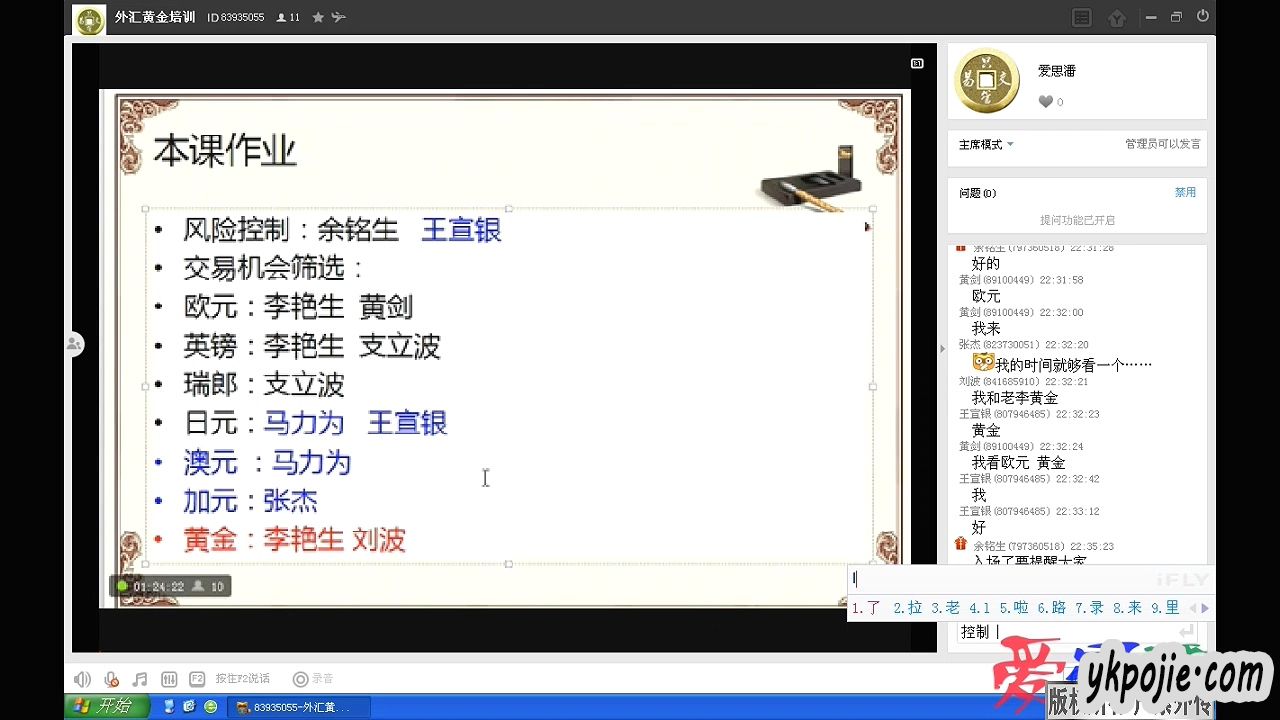Viewport: 1280px width, 720px height.
Task: Click the fullscreen icon above the slide
Action: (x=917, y=63)
